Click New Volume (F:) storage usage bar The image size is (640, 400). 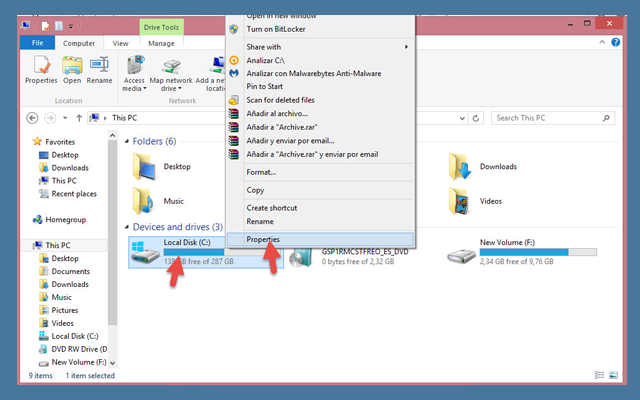tap(524, 251)
